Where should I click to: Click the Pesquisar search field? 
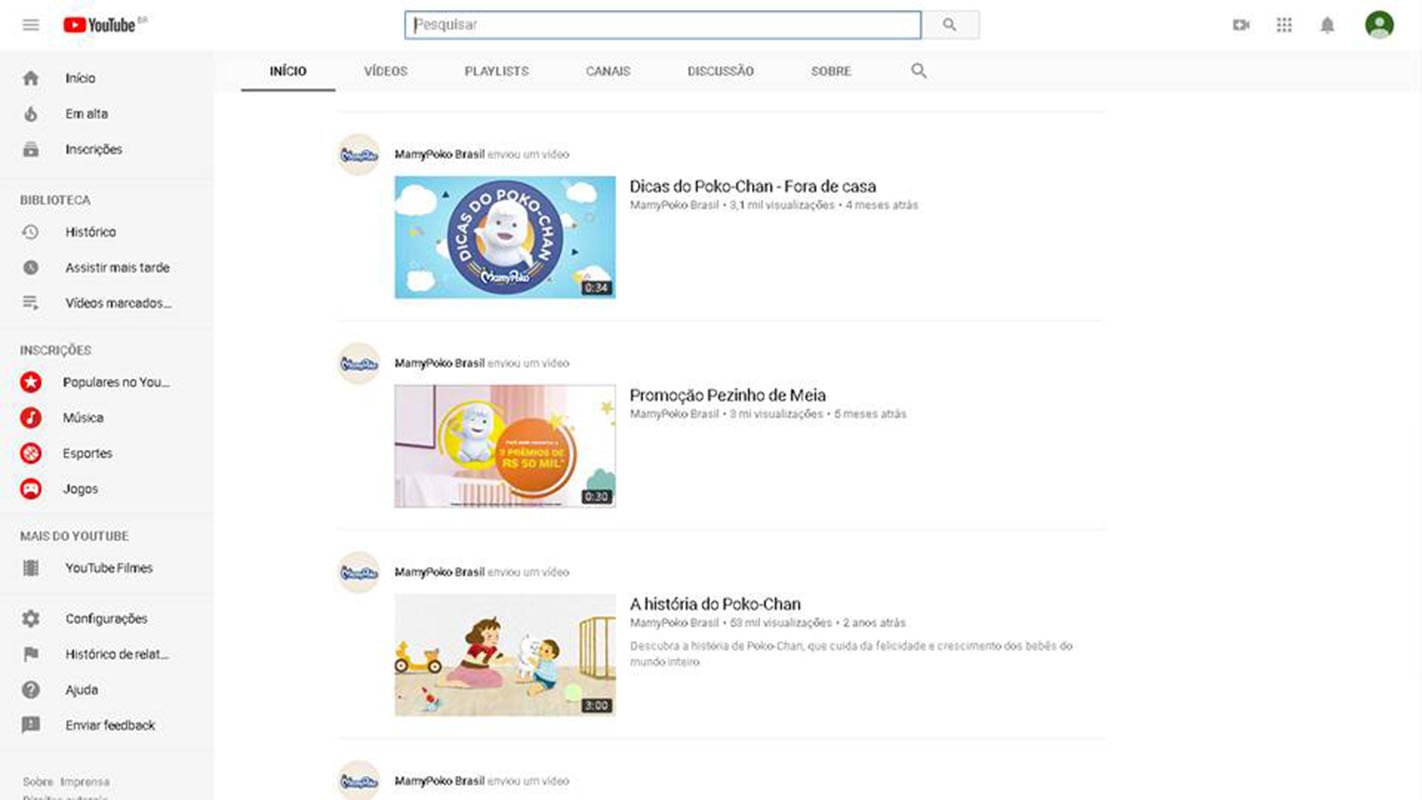pos(663,25)
